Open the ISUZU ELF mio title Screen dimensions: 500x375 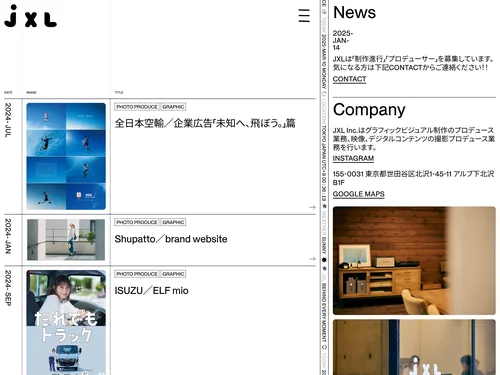tap(151, 291)
